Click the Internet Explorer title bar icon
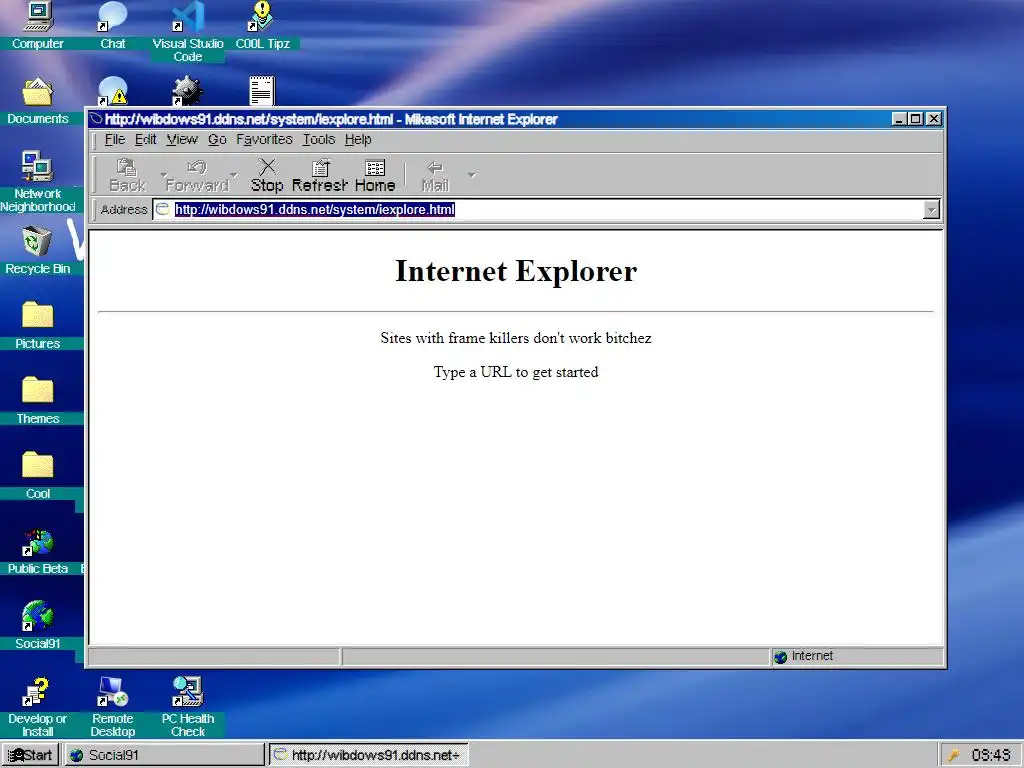Viewport: 1024px width, 768px height. click(x=96, y=119)
